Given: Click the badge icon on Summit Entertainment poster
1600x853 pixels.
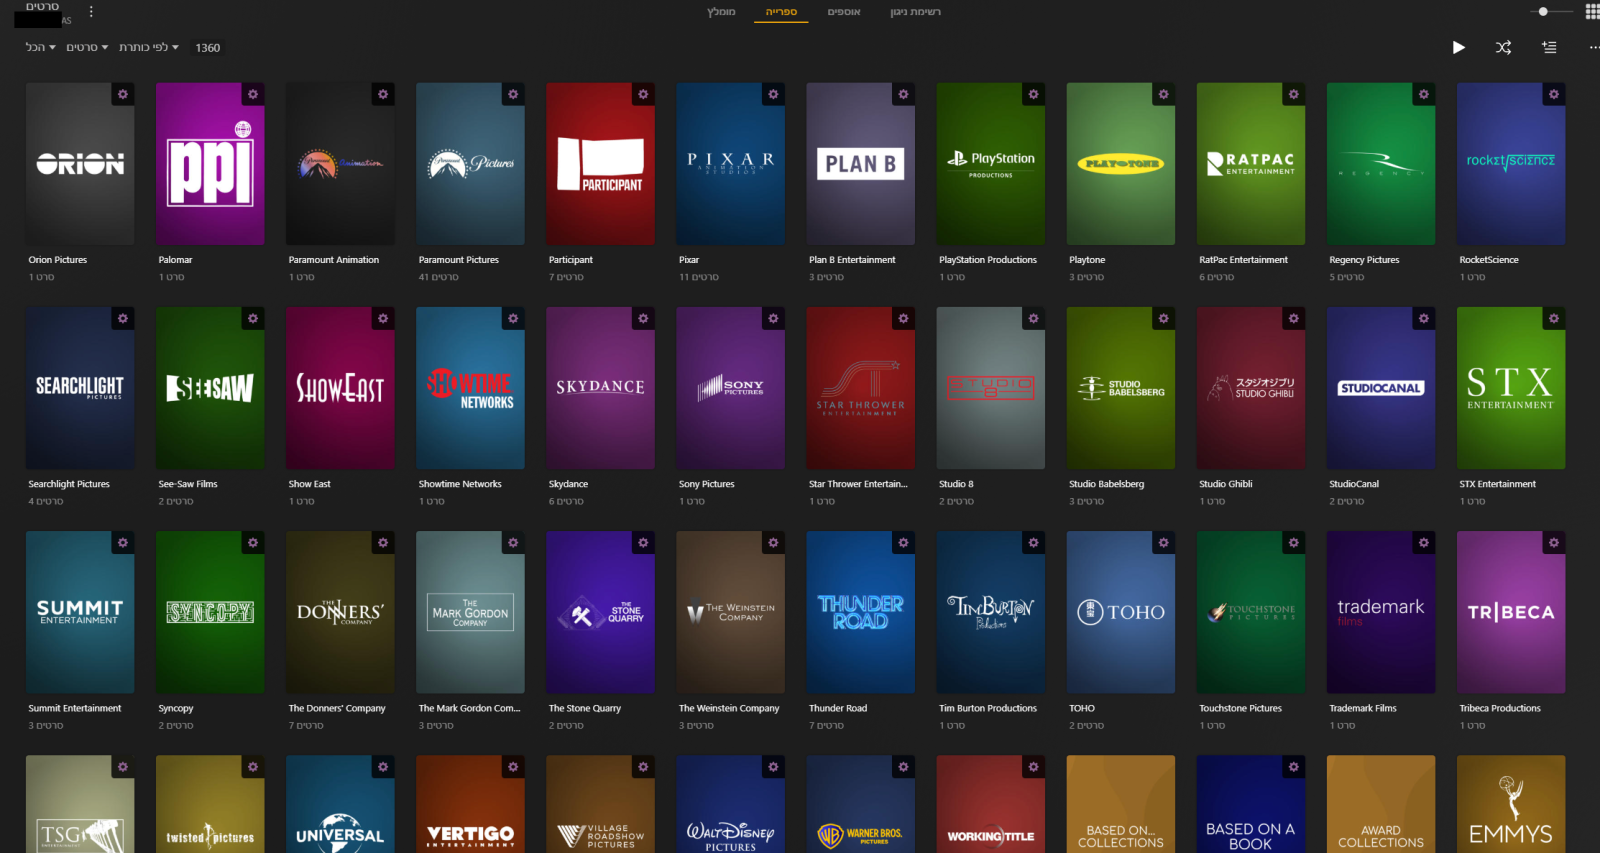Looking at the screenshot, I should click(123, 542).
